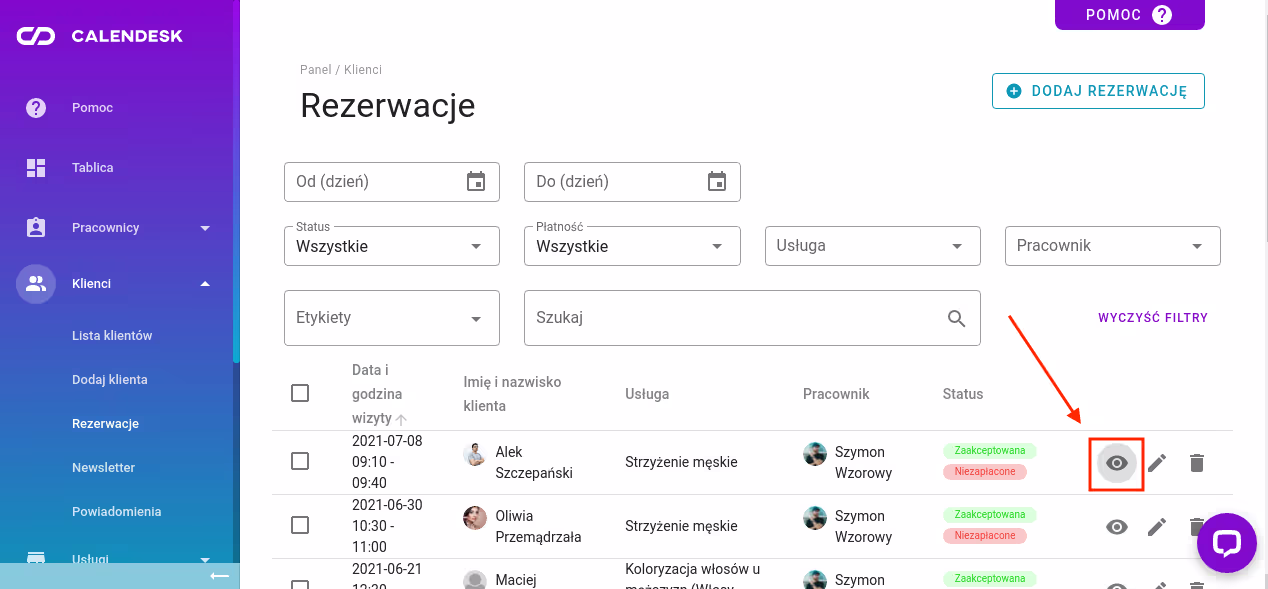
Task: Open the Status filter dropdown
Action: click(391, 245)
